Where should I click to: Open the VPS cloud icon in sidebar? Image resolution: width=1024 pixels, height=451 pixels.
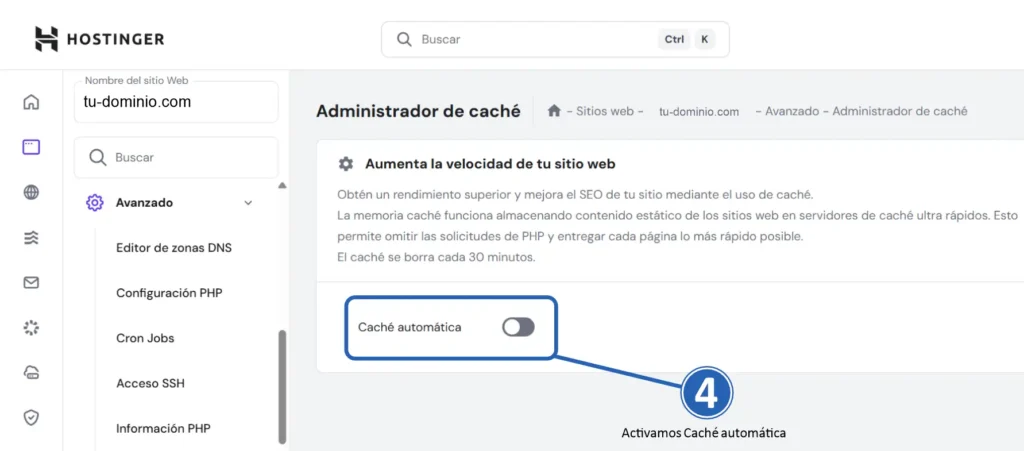click(x=31, y=372)
